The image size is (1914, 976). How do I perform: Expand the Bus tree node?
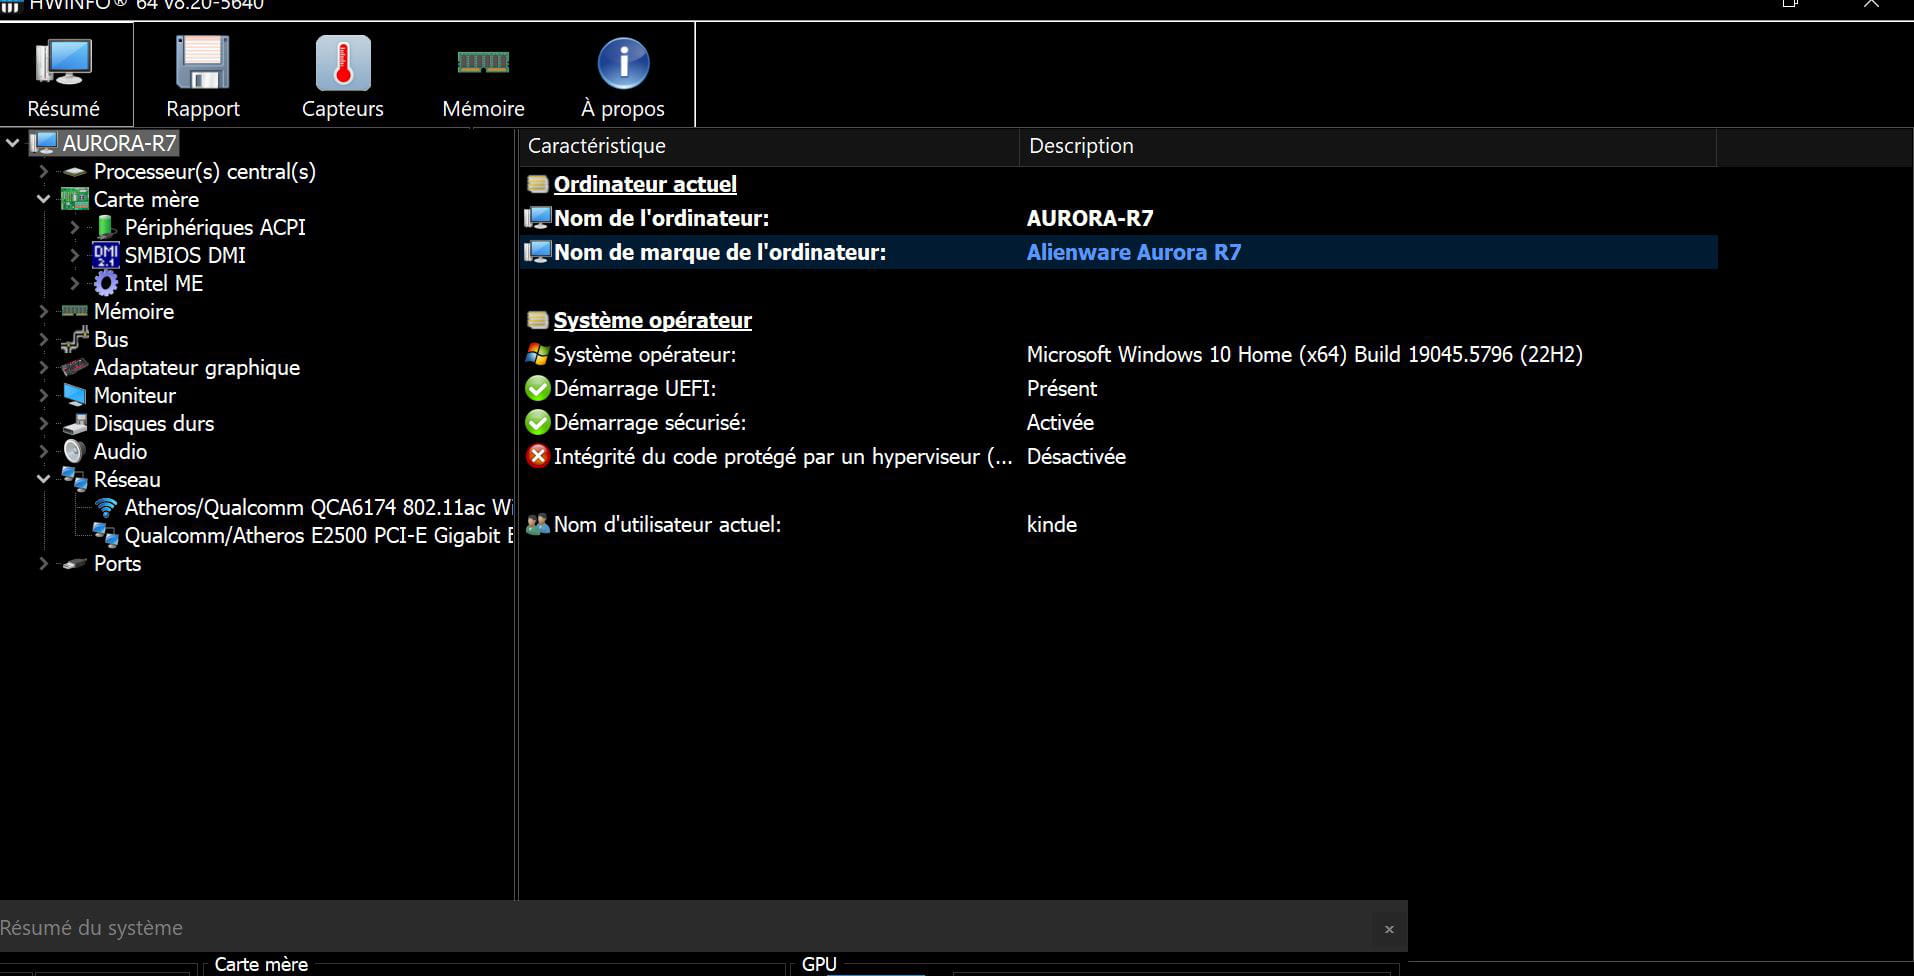[x=44, y=339]
